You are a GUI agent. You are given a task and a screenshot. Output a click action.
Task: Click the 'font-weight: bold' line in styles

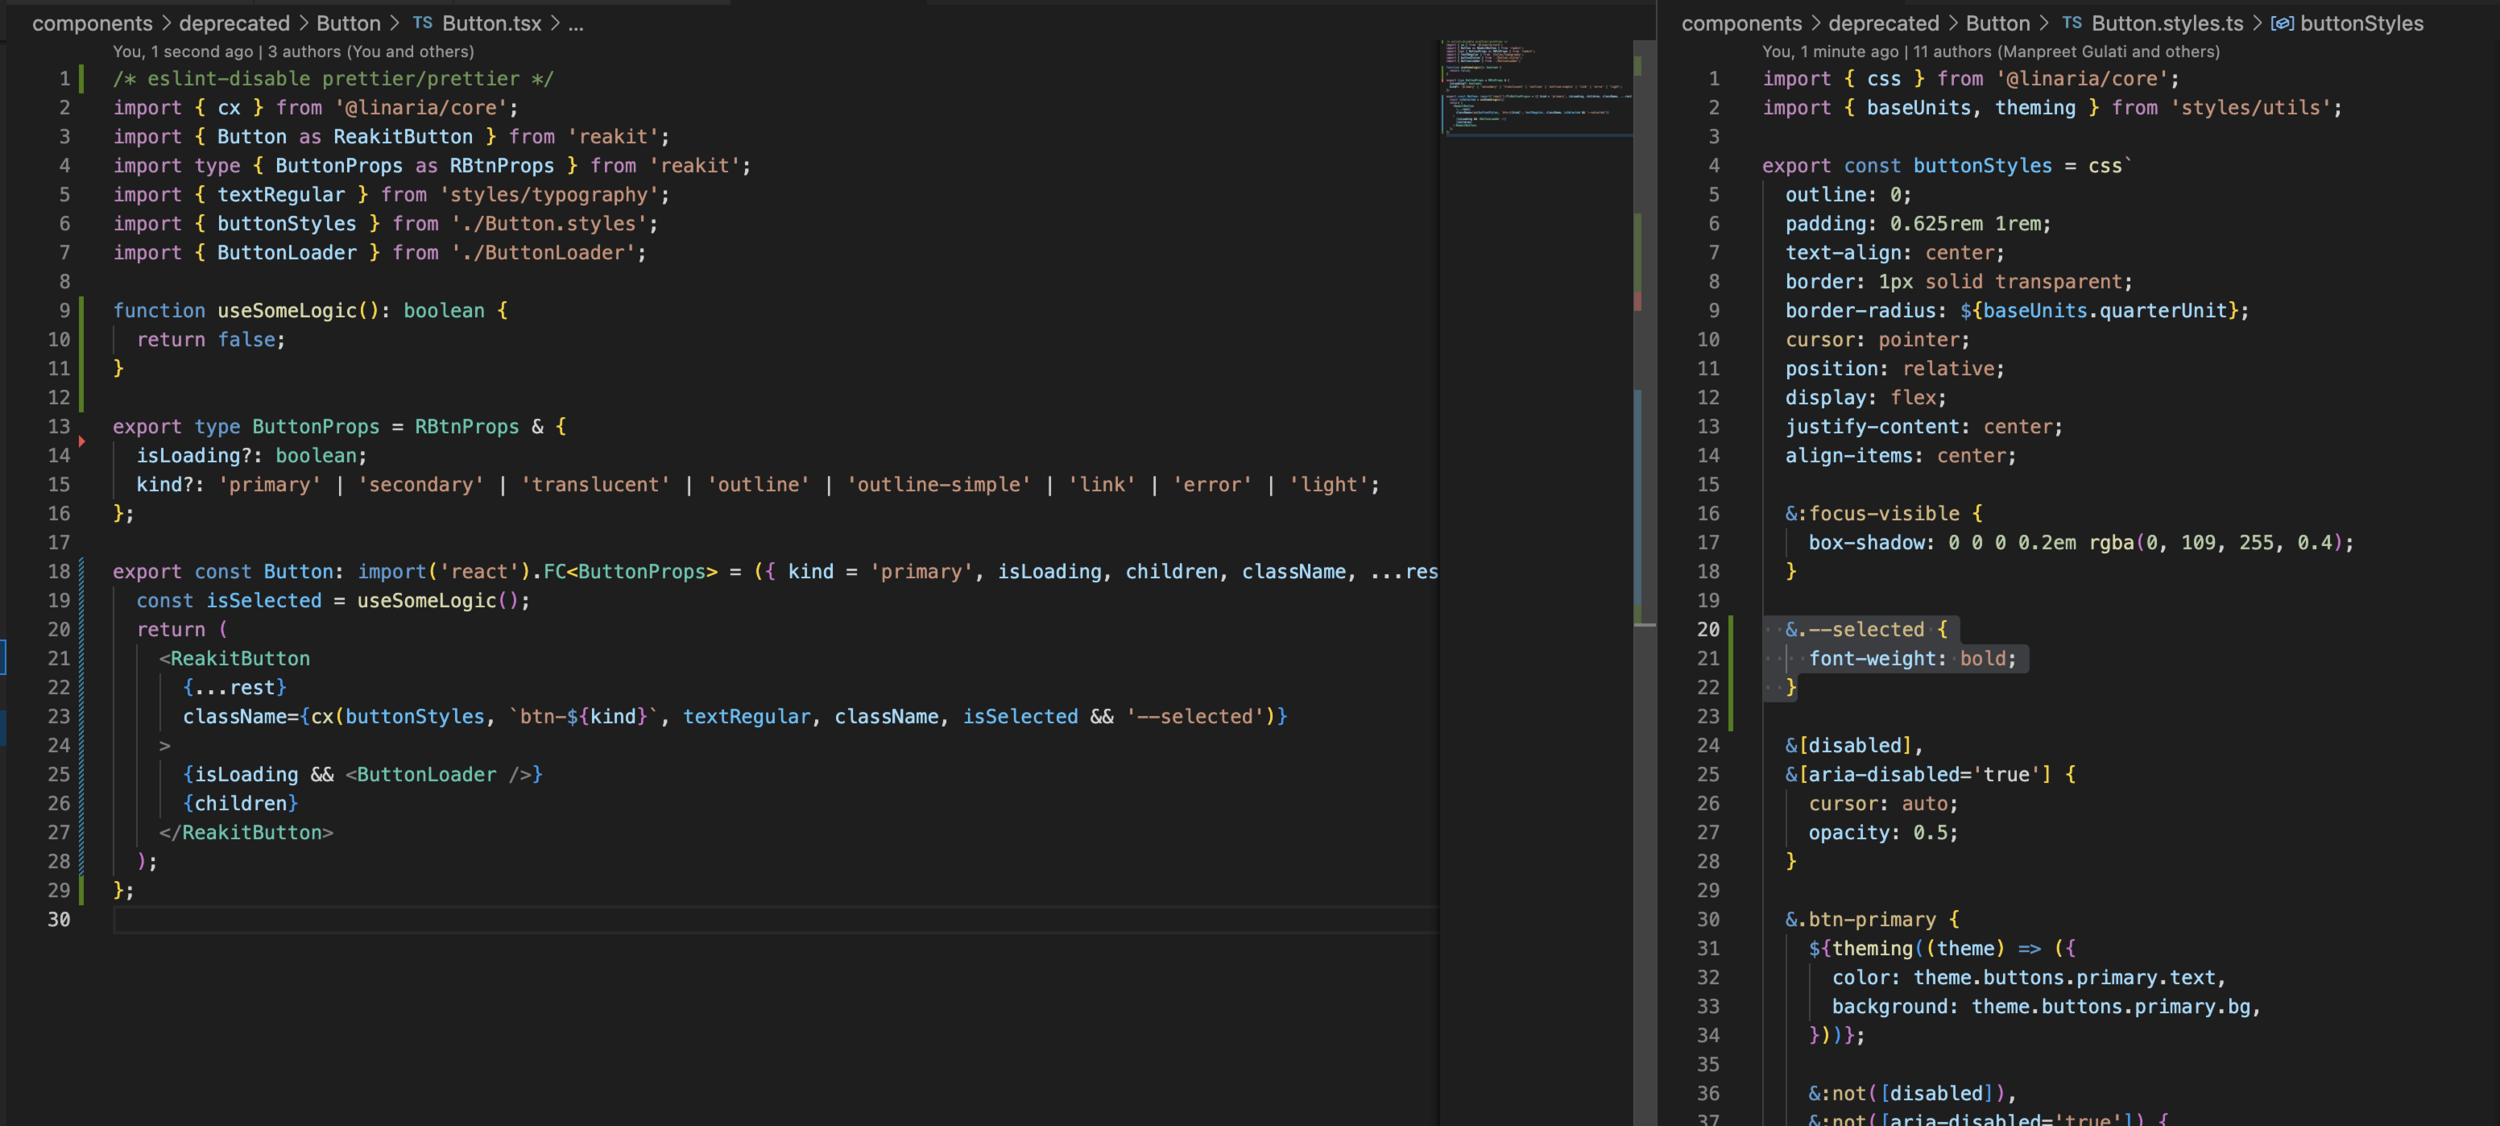coord(1911,659)
